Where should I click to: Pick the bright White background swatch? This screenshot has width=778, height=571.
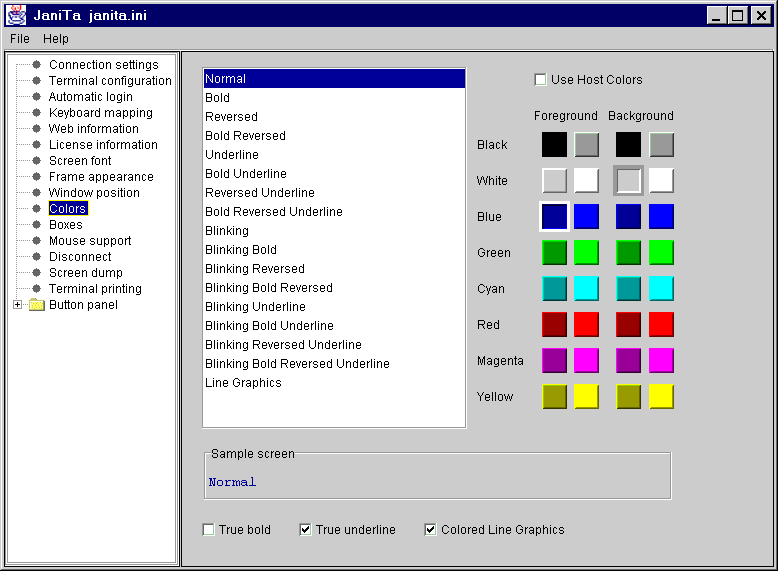pos(661,181)
